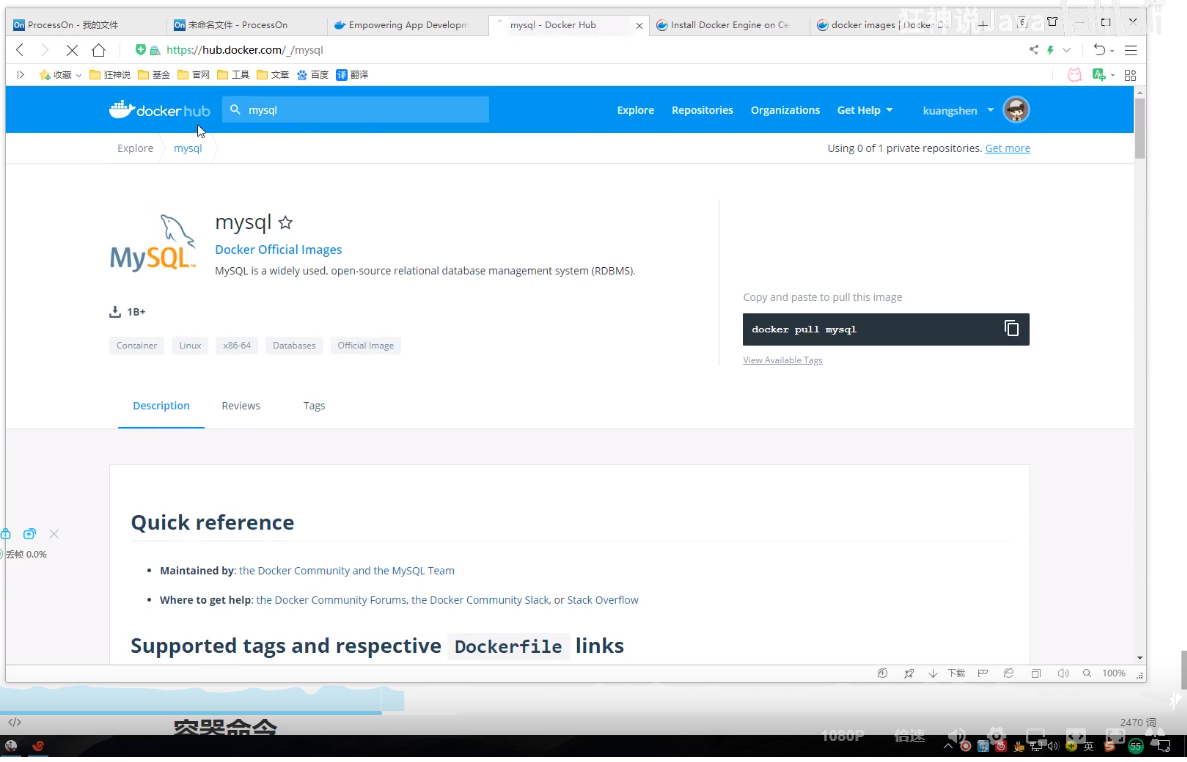Open a new browser tab
Image resolution: width=1187 pixels, height=762 pixels.
pos(983,25)
